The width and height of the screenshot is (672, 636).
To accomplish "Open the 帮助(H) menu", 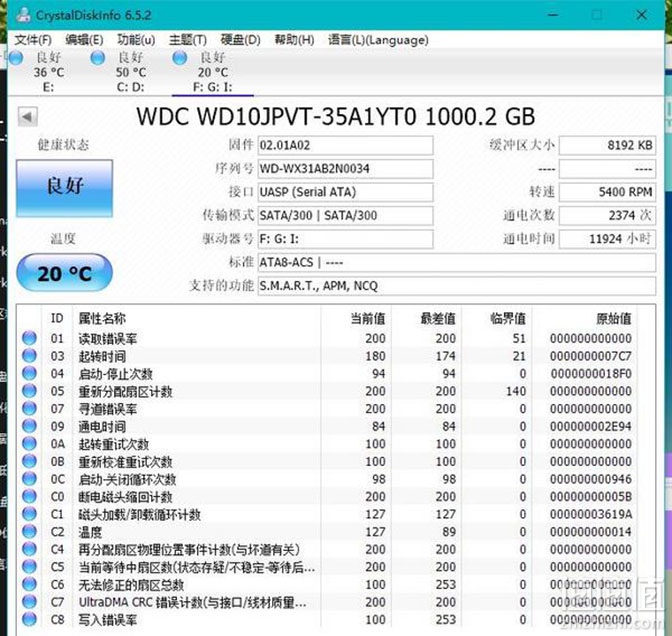I will tap(294, 40).
